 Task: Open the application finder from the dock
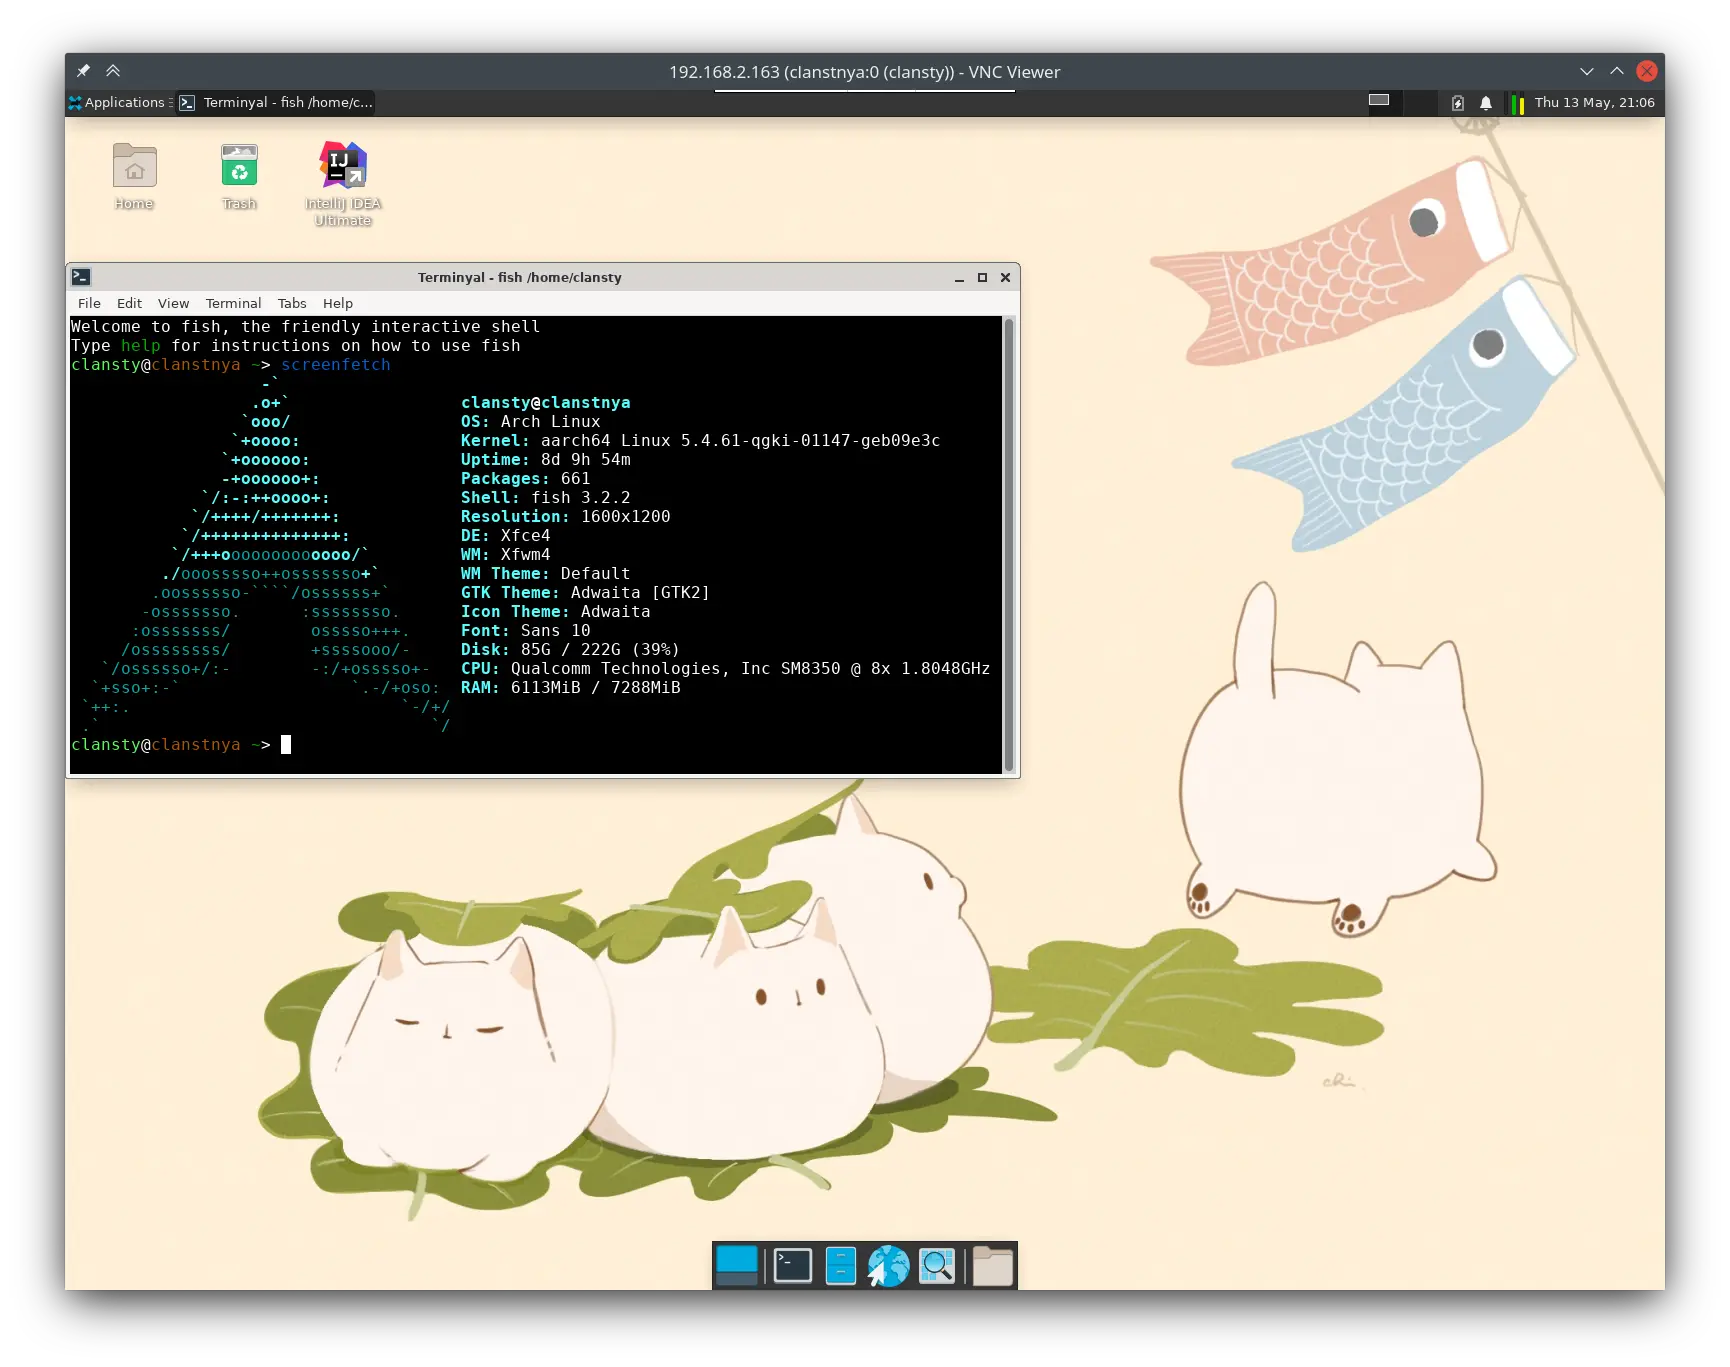click(936, 1265)
